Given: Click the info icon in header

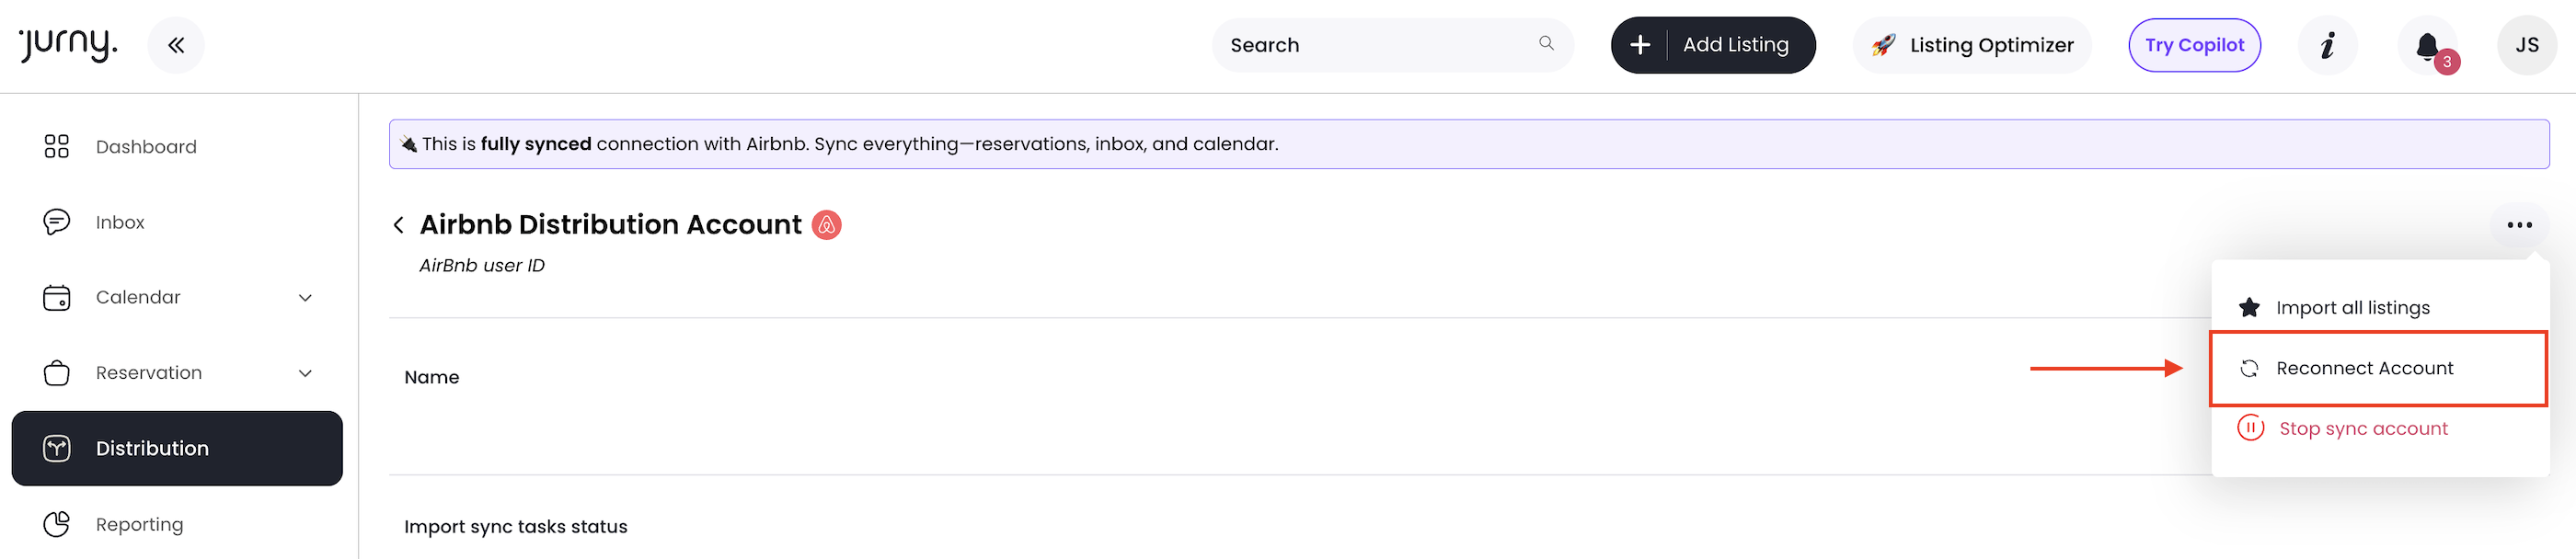Looking at the screenshot, I should pyautogui.click(x=2327, y=45).
